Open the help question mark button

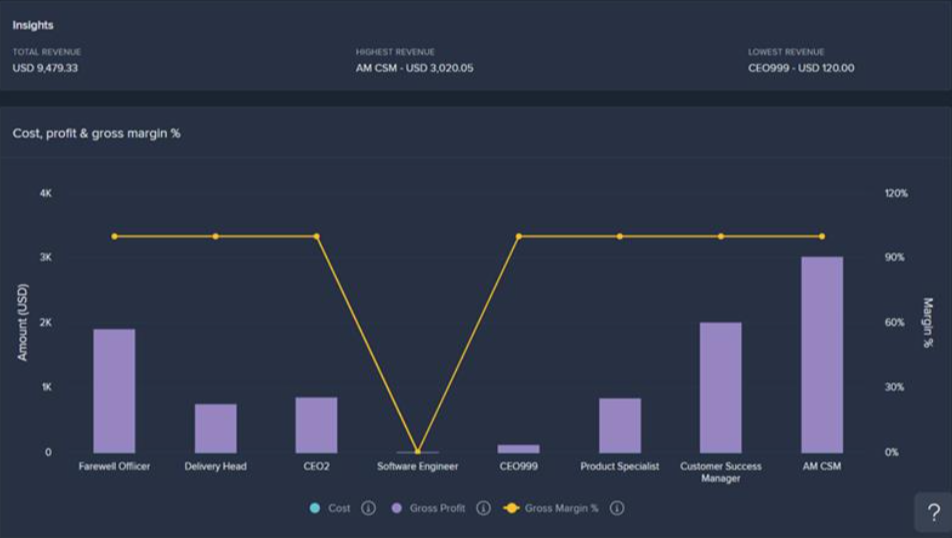933,513
